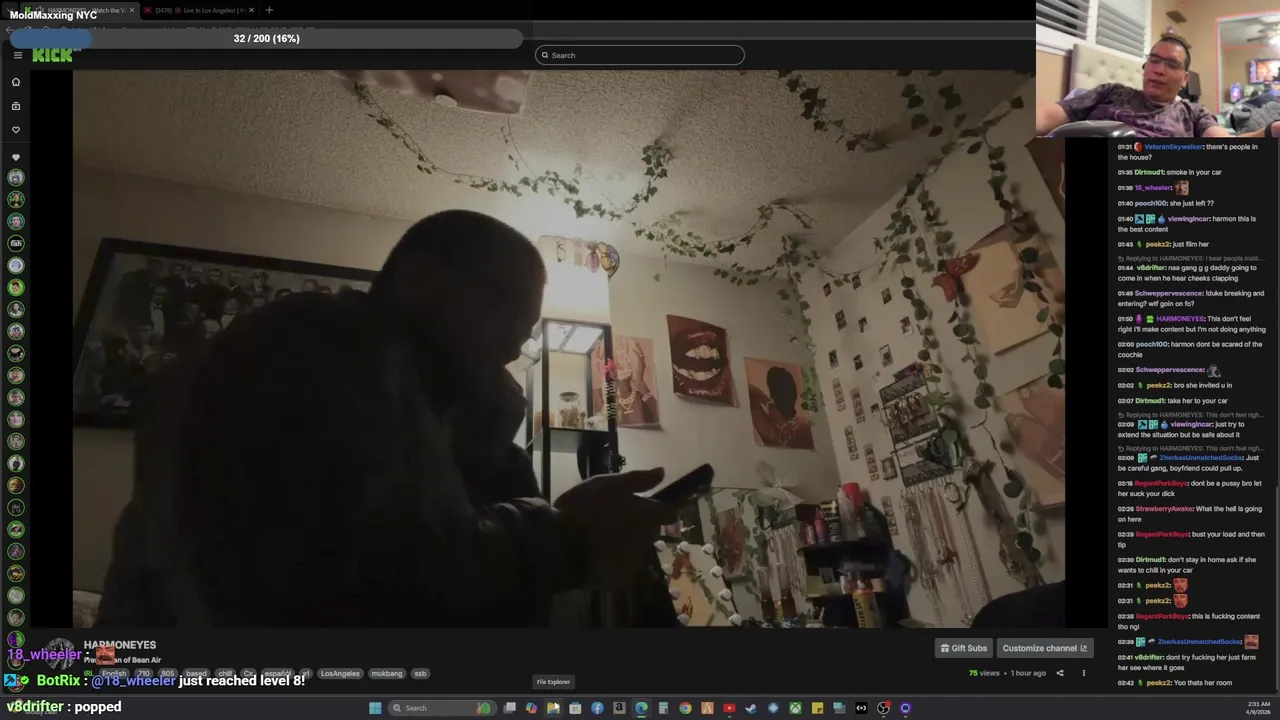
Task: Open Facebook from the taskbar
Action: click(597, 708)
